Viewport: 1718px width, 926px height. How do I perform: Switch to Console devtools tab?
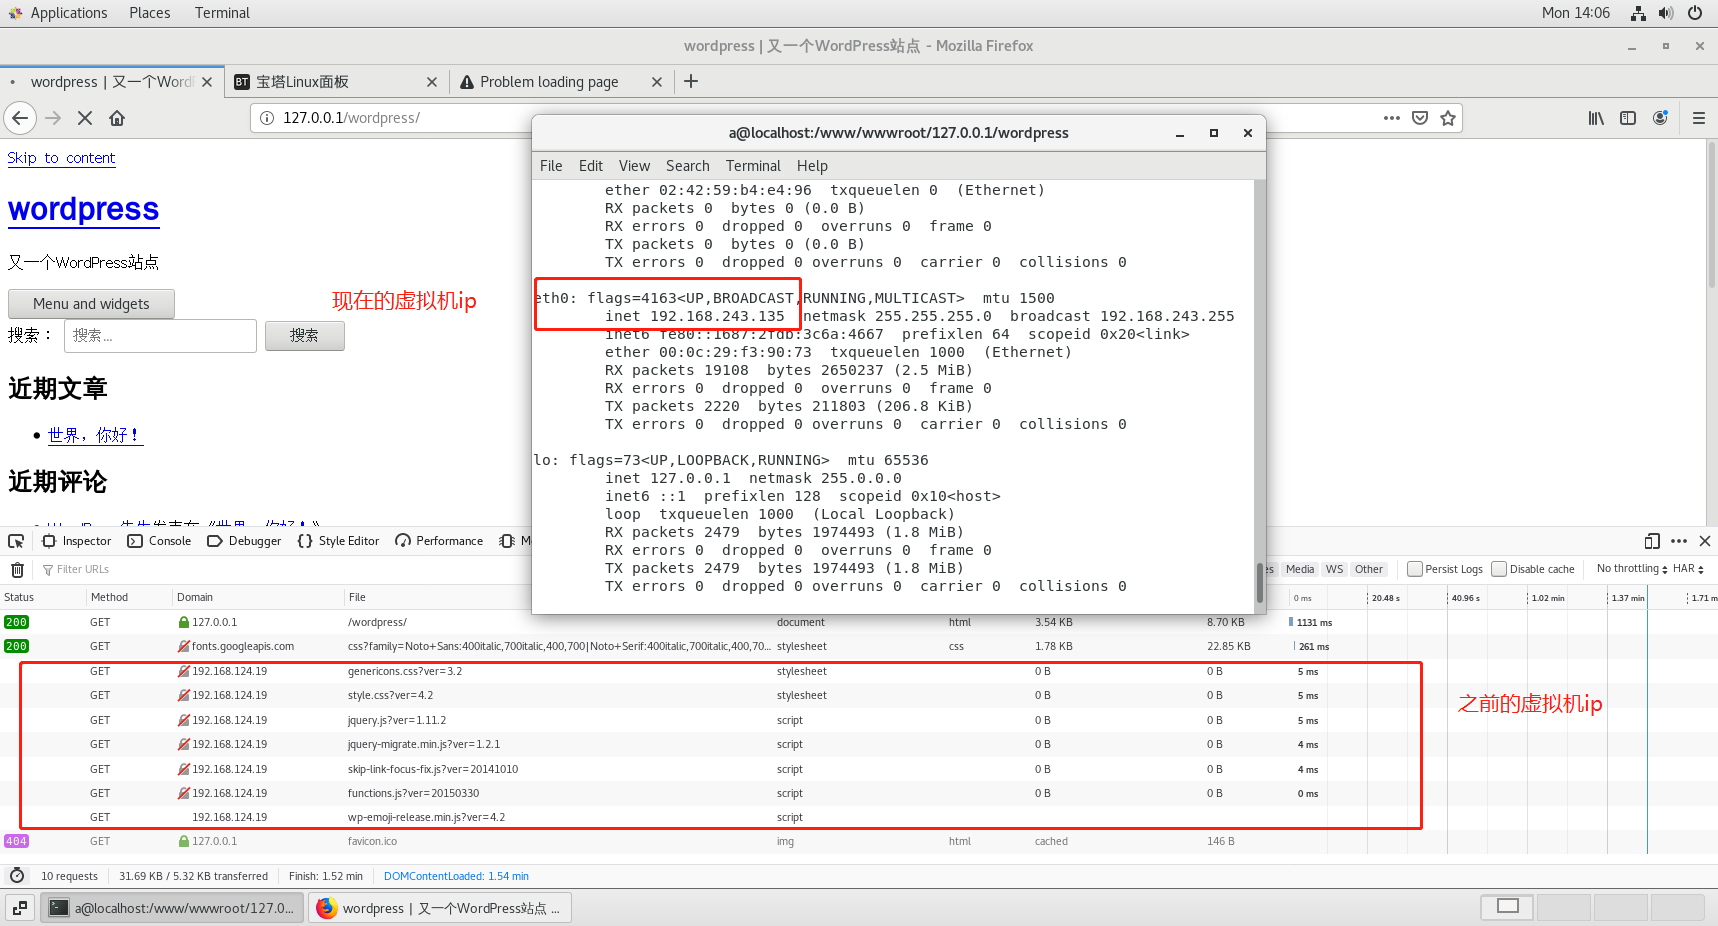pyautogui.click(x=160, y=541)
